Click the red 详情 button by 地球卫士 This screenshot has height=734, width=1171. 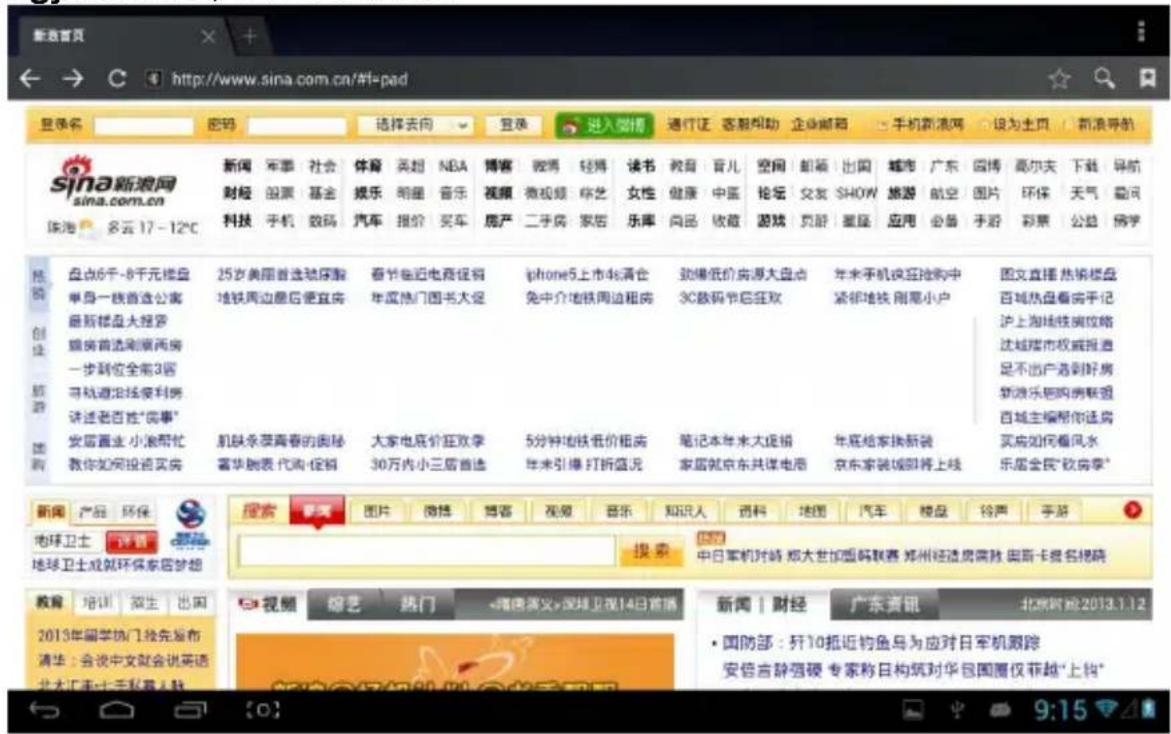click(131, 541)
